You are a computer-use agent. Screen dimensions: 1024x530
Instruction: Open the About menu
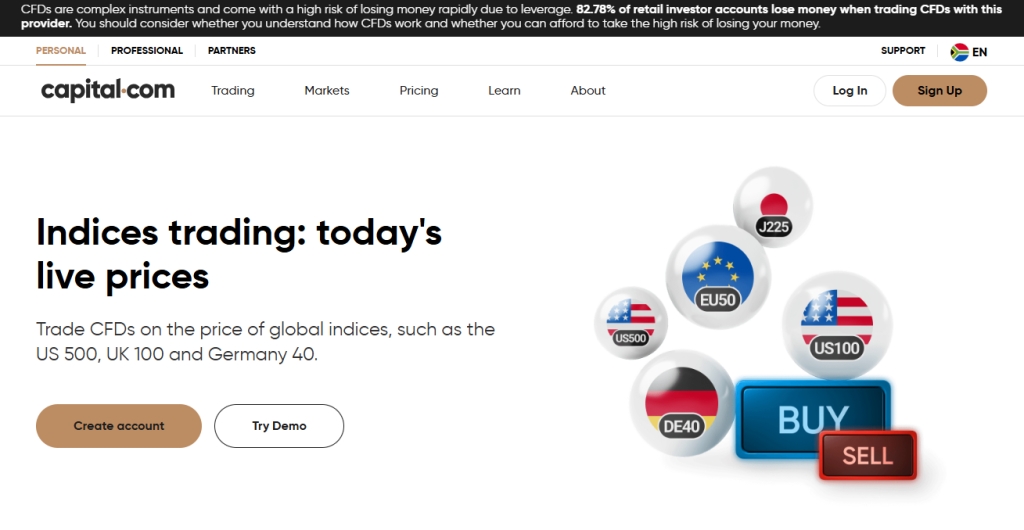pos(588,91)
